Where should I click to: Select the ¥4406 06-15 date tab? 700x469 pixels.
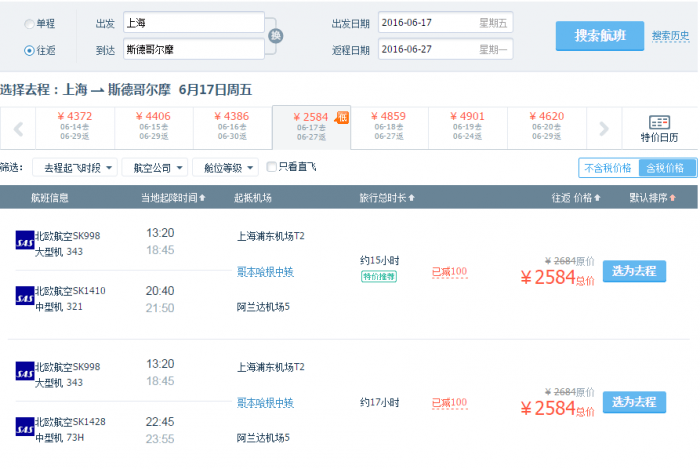[154, 126]
